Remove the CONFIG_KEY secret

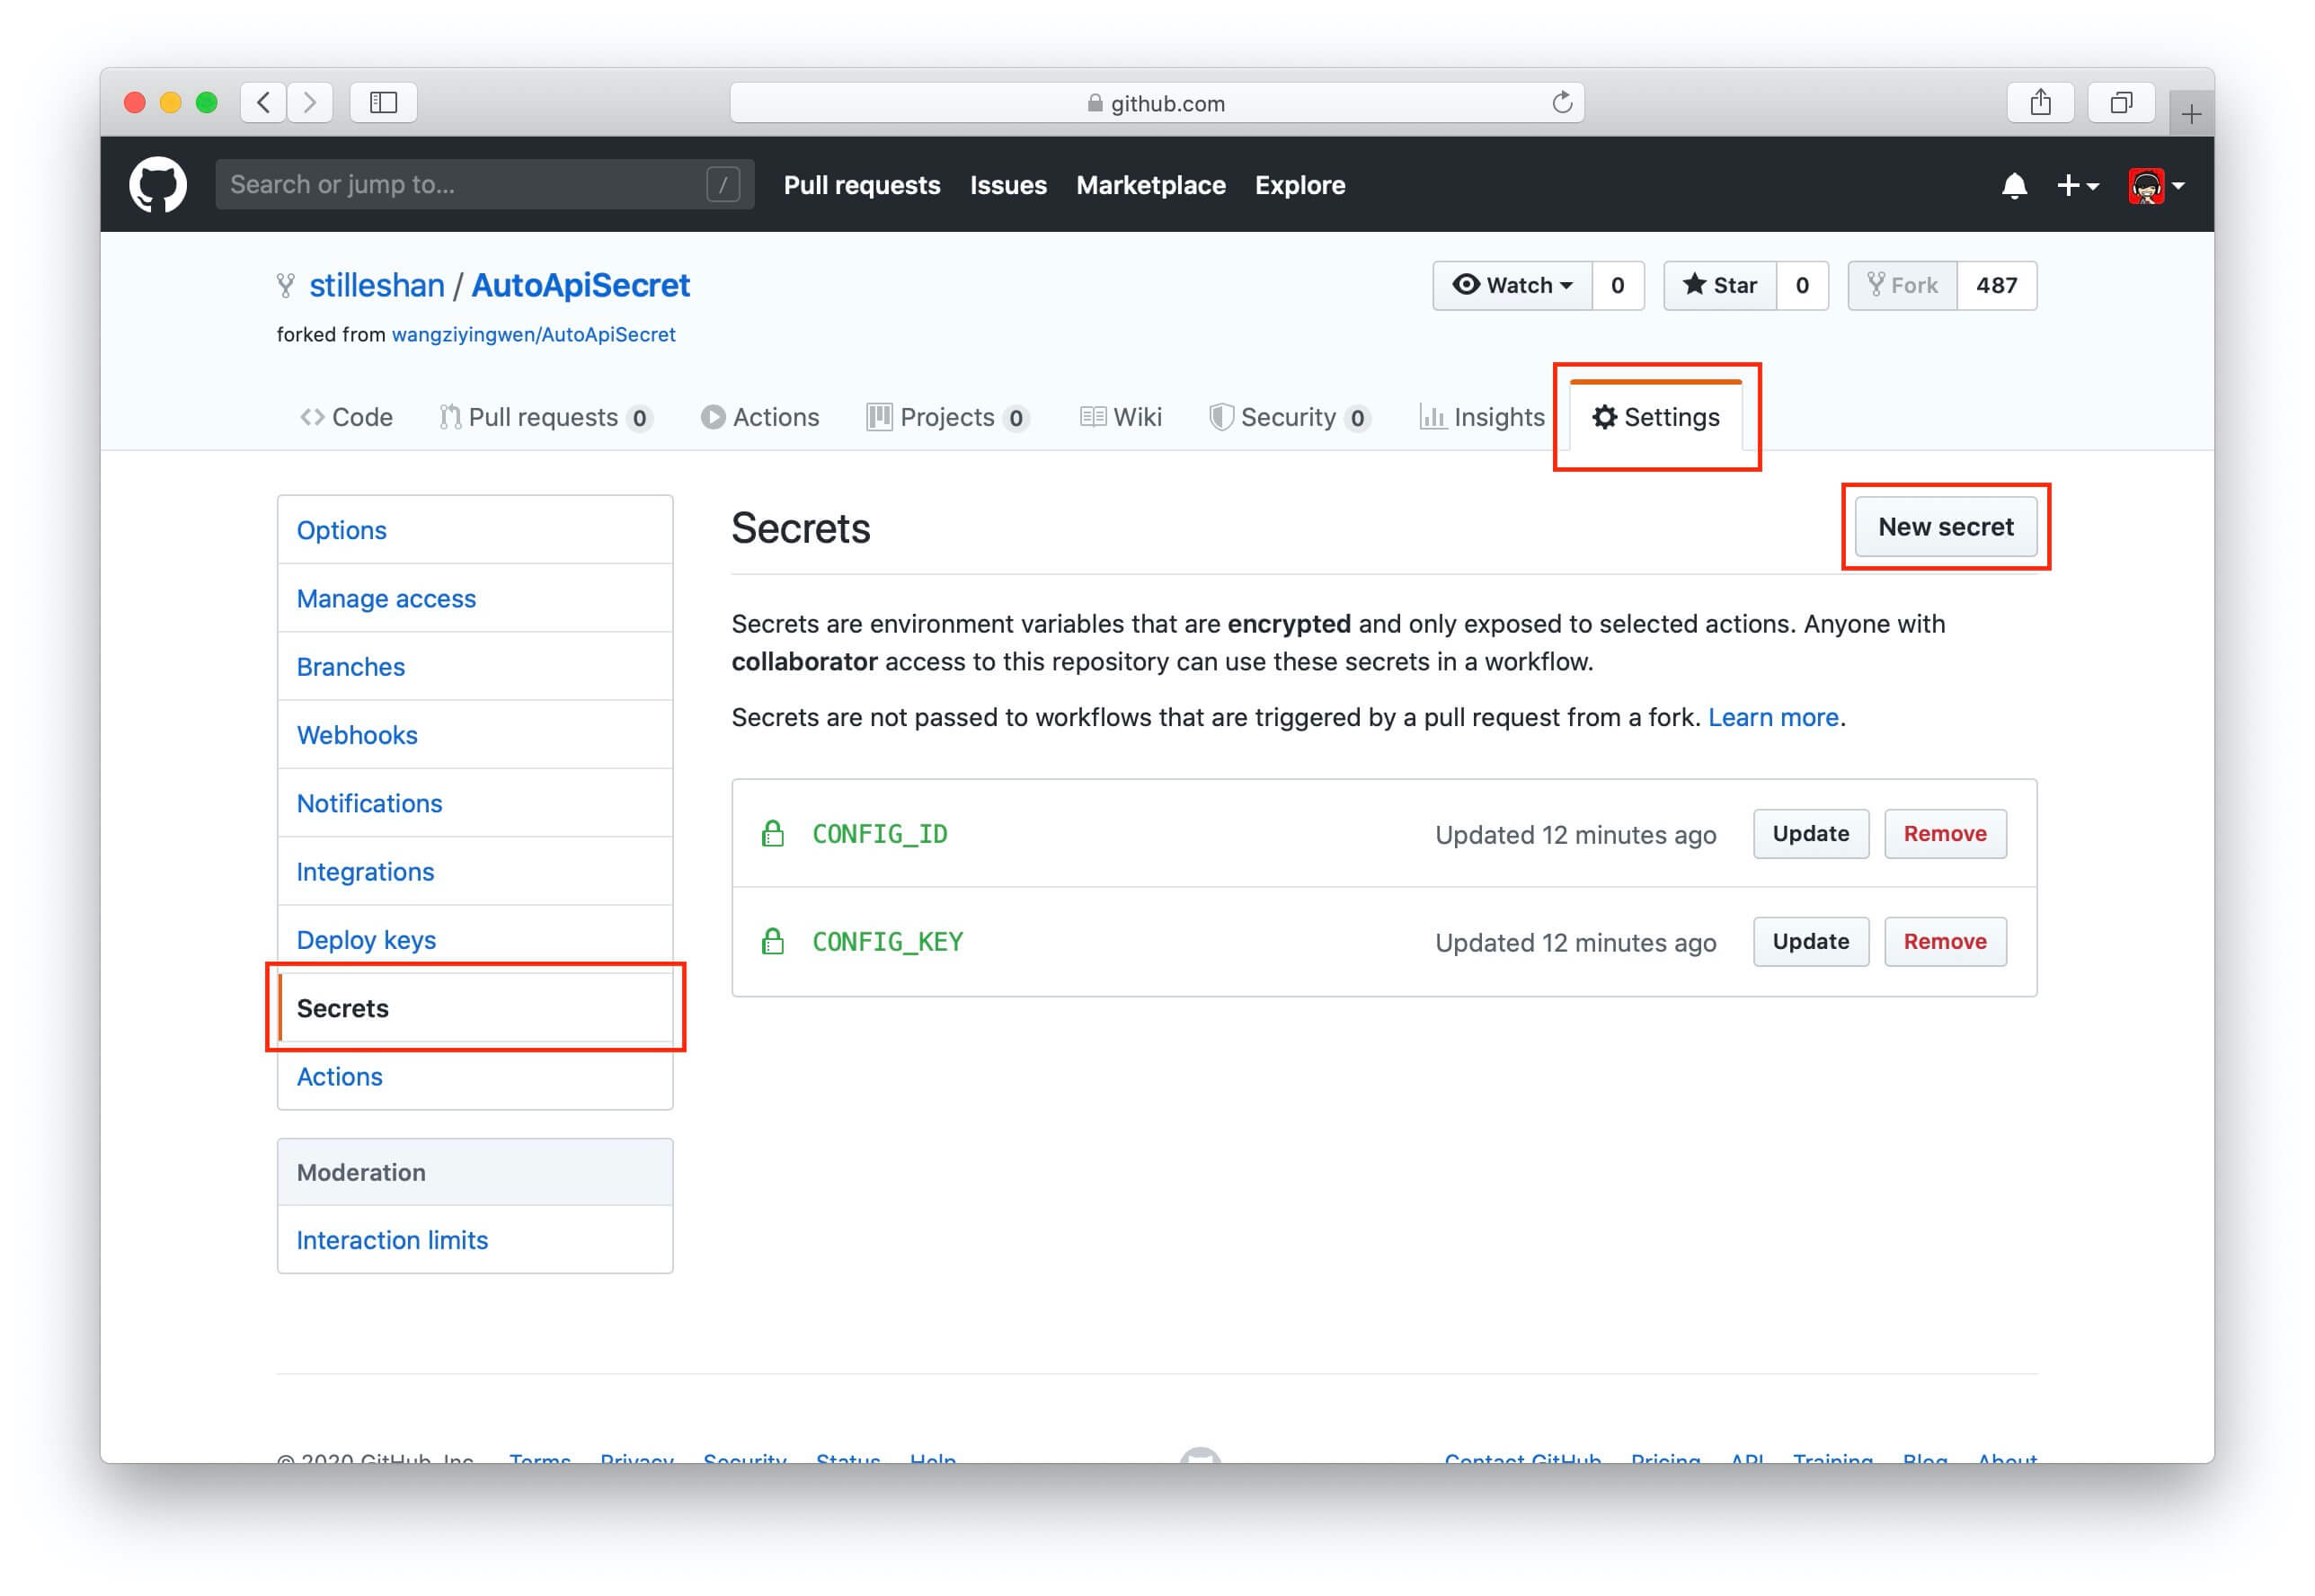coord(1944,941)
